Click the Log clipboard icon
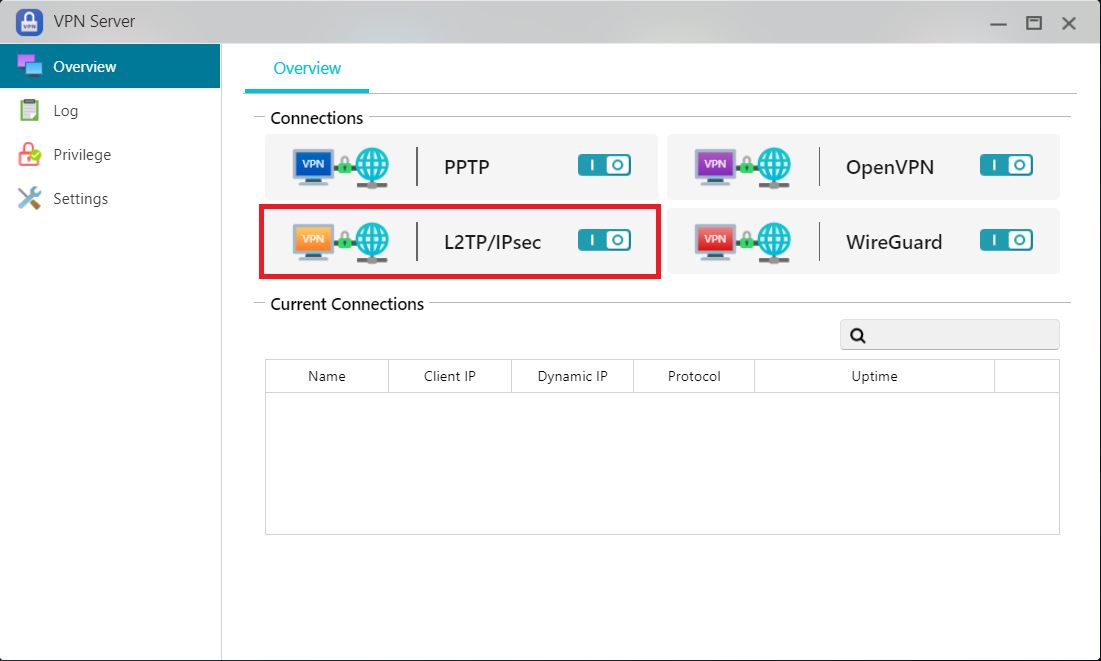The image size is (1101, 661). point(29,110)
